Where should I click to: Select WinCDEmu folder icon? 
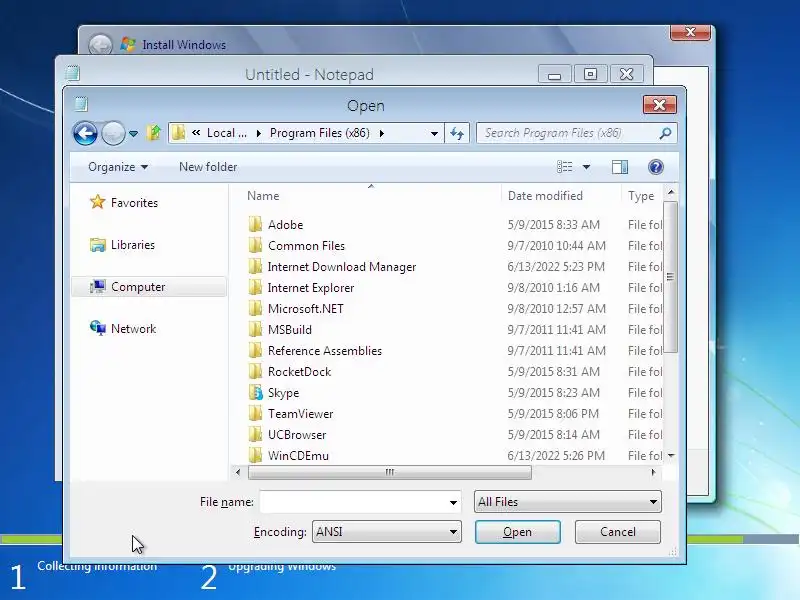tap(255, 455)
